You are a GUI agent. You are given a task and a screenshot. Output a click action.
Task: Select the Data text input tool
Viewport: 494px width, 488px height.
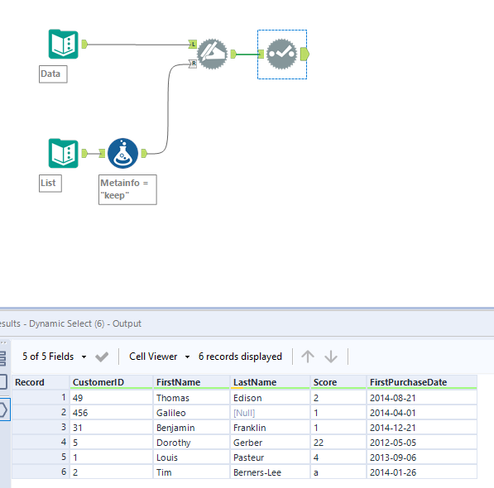click(63, 44)
